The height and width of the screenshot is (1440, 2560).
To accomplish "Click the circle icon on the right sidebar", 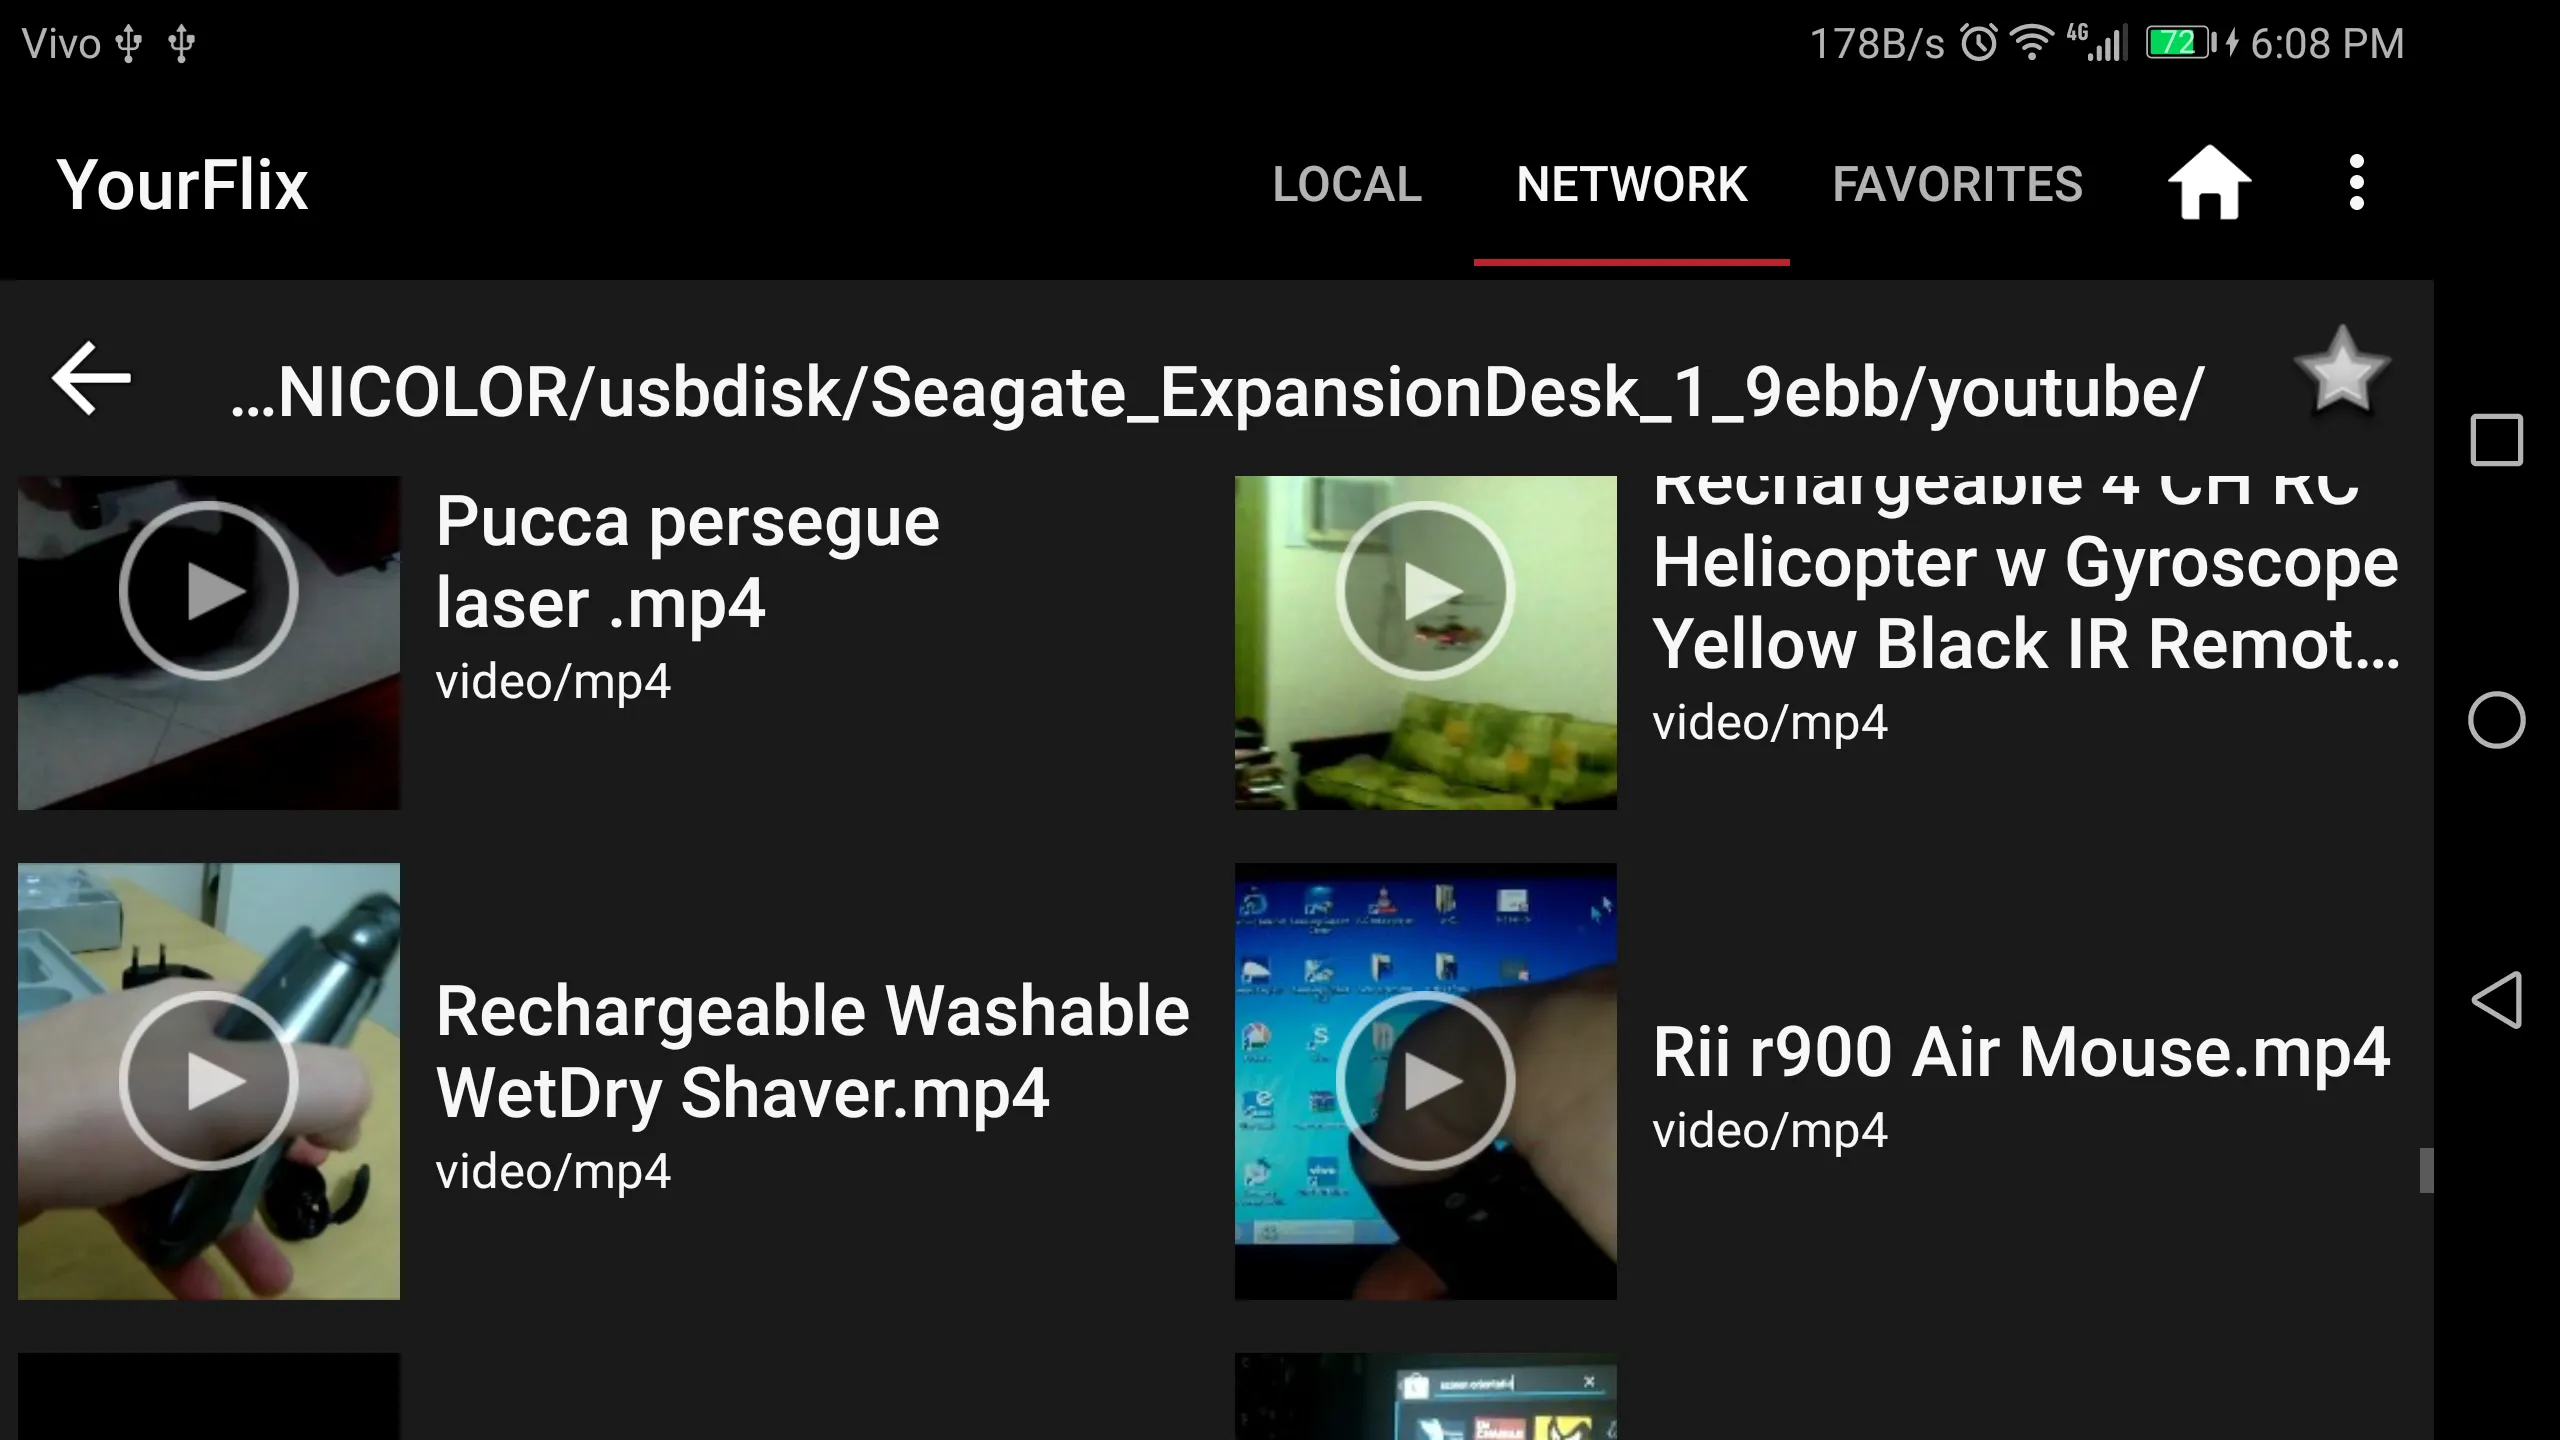I will pos(2498,721).
